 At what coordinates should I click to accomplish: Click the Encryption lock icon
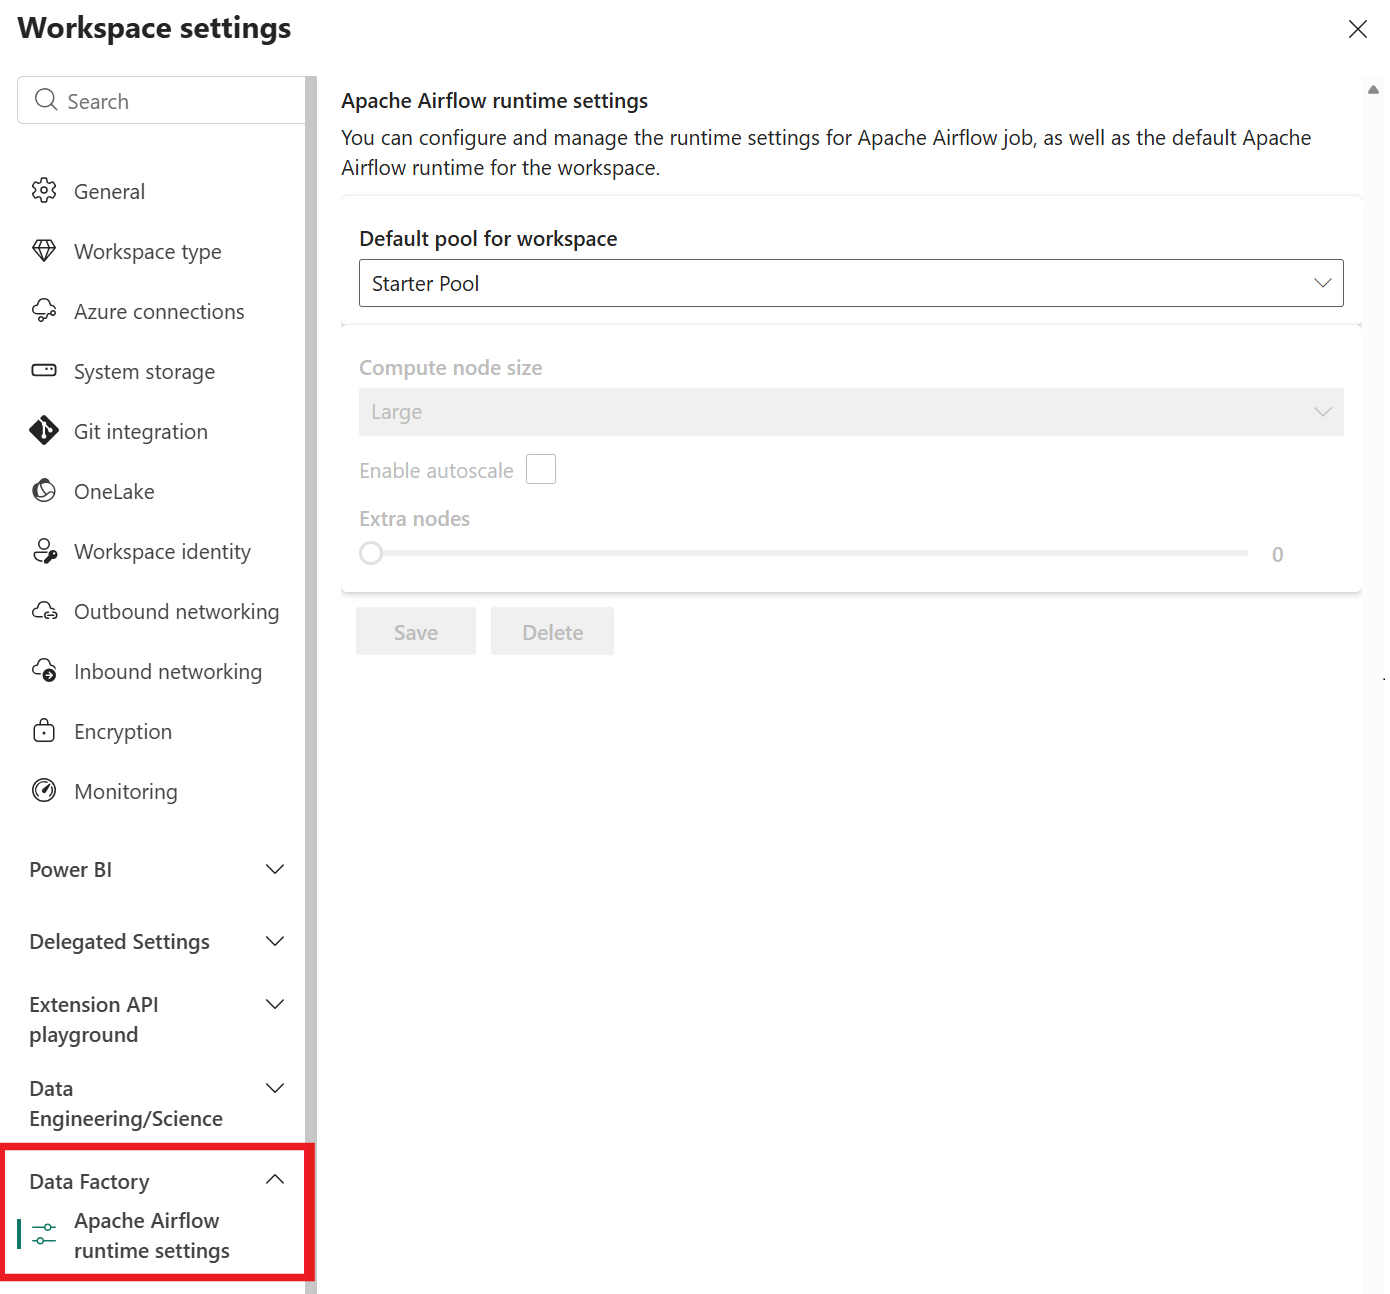(x=44, y=731)
